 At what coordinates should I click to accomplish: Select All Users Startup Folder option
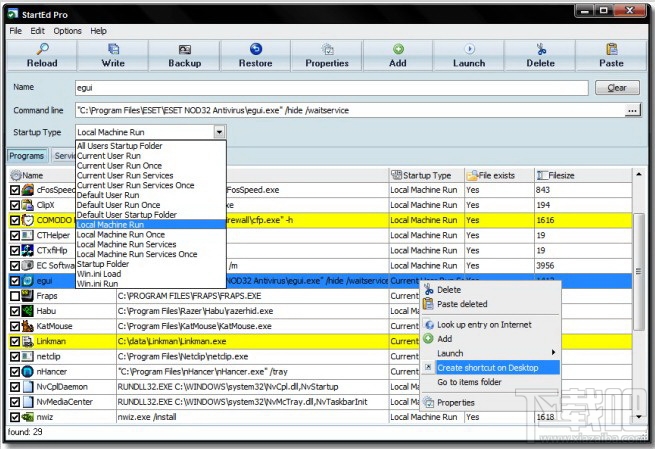pyautogui.click(x=151, y=146)
